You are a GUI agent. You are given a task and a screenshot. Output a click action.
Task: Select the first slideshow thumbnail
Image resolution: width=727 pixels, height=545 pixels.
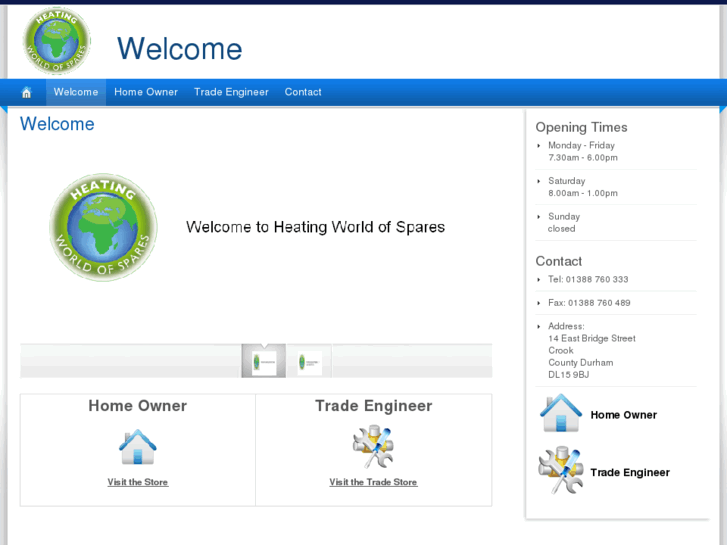tap(264, 361)
